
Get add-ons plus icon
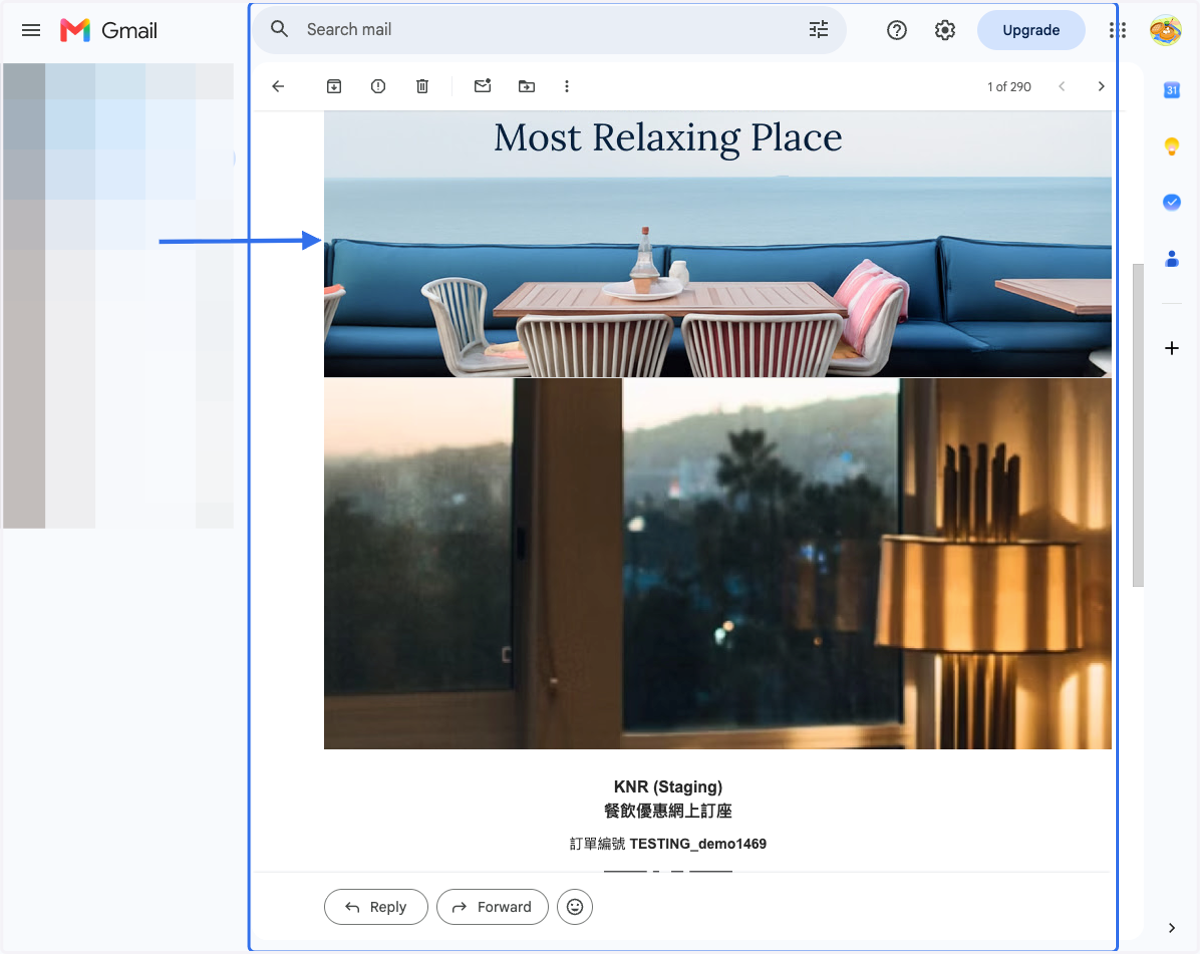1172,348
